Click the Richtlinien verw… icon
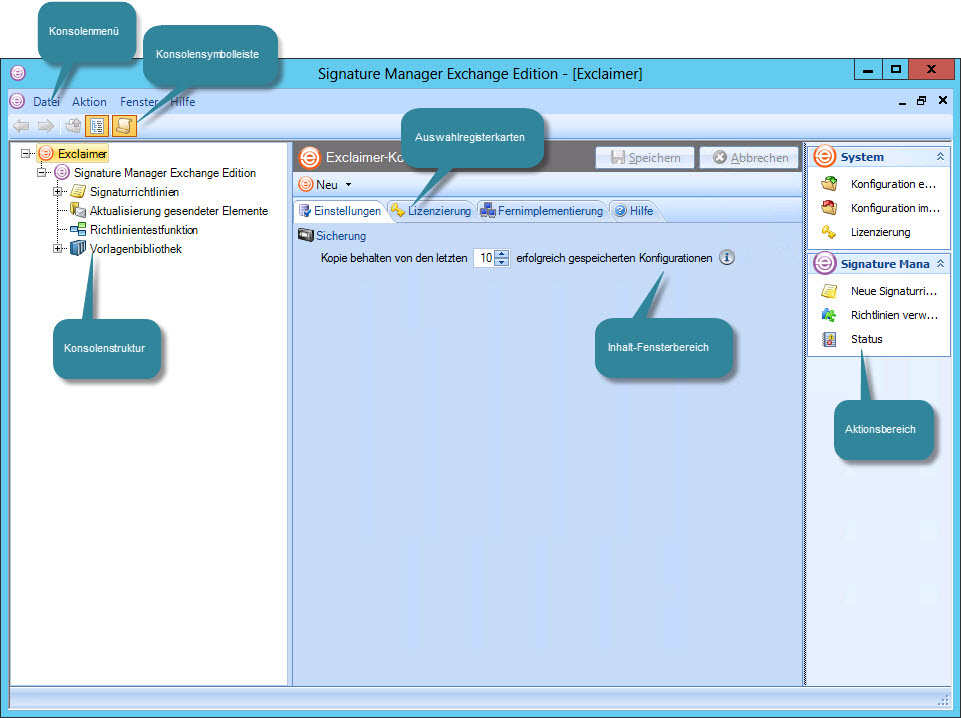Image resolution: width=961 pixels, height=718 pixels. point(829,315)
